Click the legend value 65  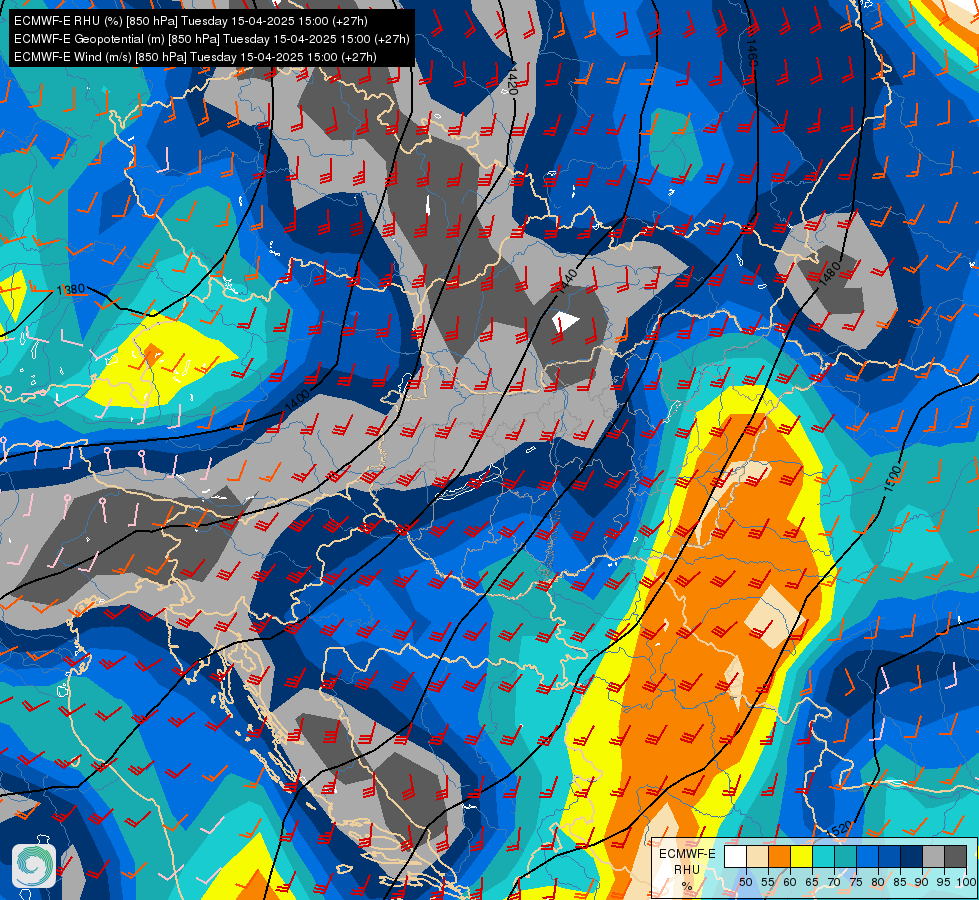(x=812, y=882)
